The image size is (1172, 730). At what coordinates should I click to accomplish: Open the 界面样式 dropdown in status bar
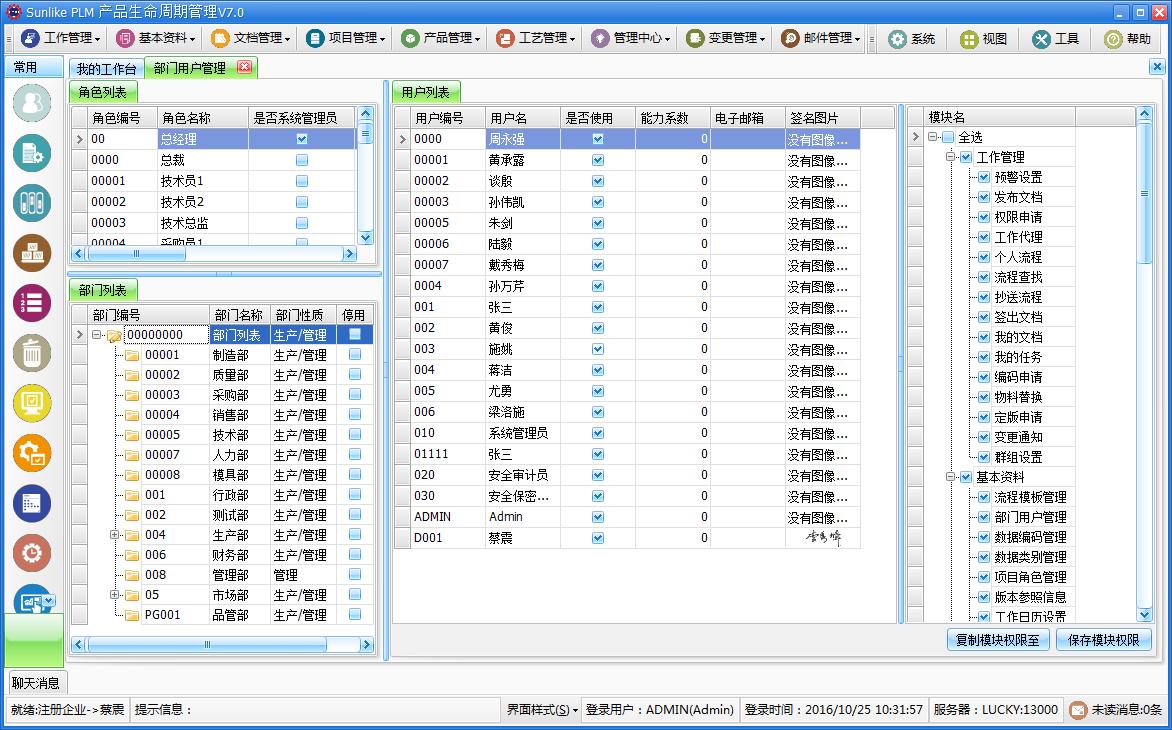(542, 710)
